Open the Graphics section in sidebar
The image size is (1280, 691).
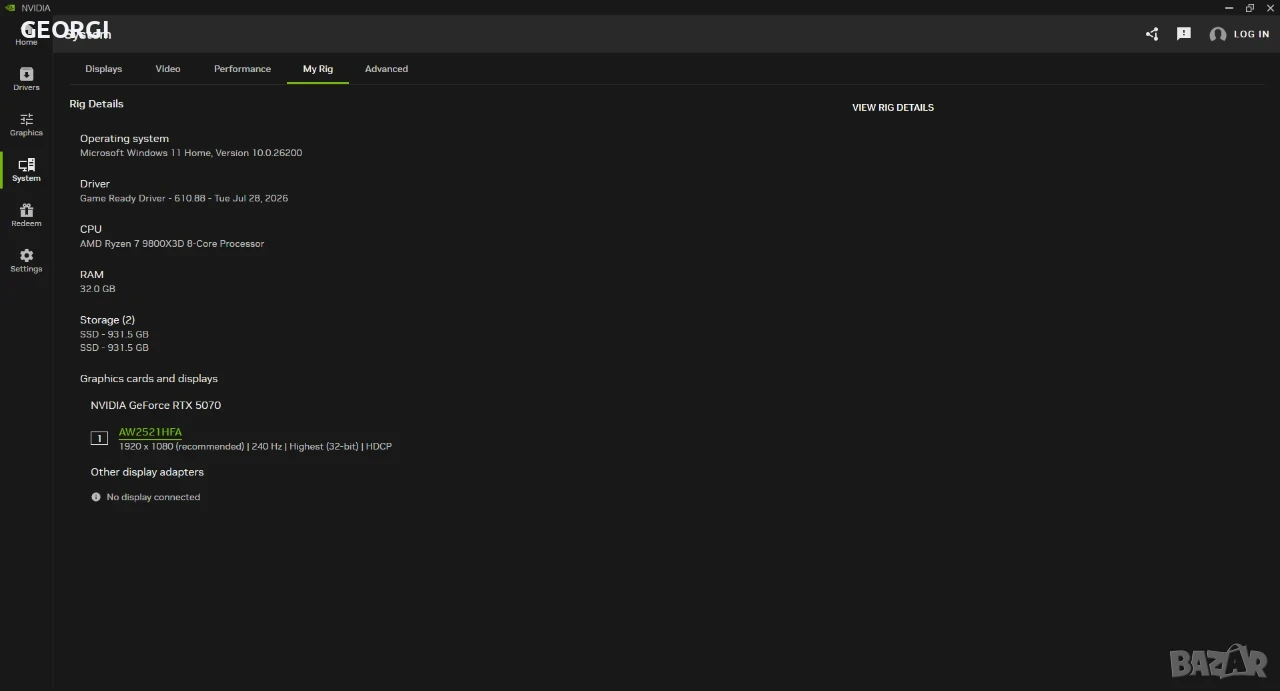(x=26, y=124)
